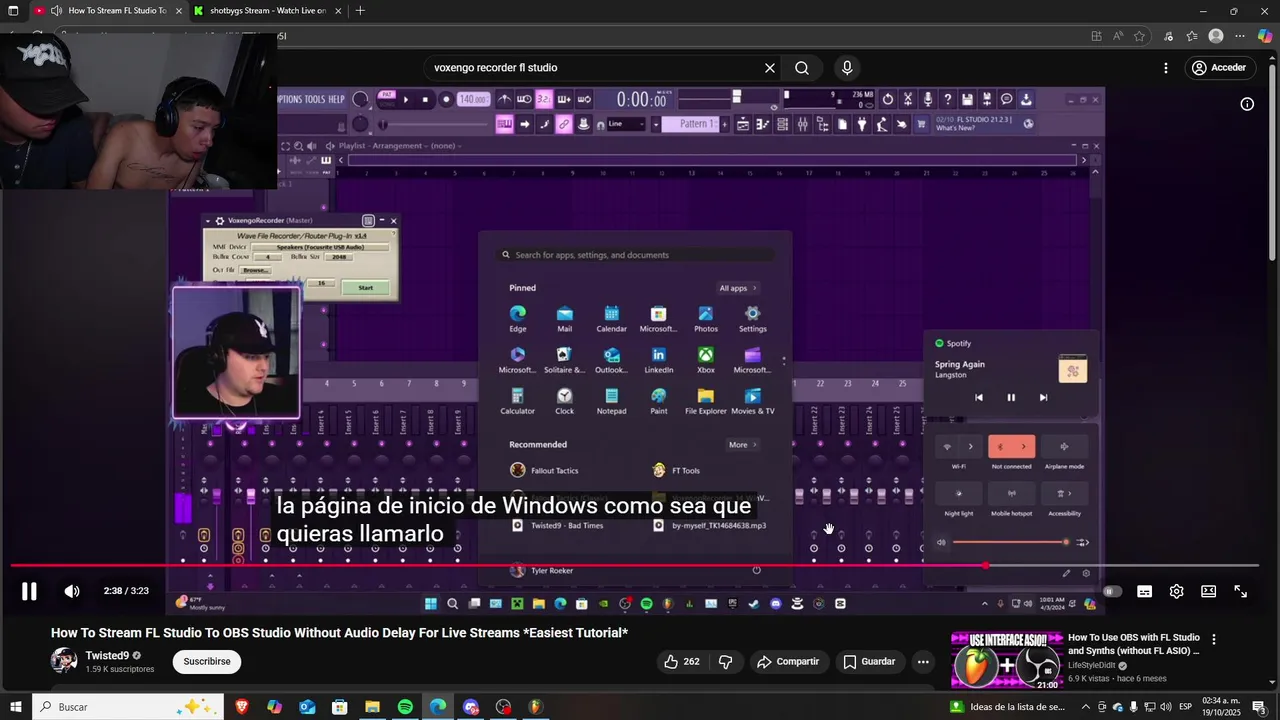Open the player settings gear
This screenshot has height=720, width=1280.
point(1176,591)
